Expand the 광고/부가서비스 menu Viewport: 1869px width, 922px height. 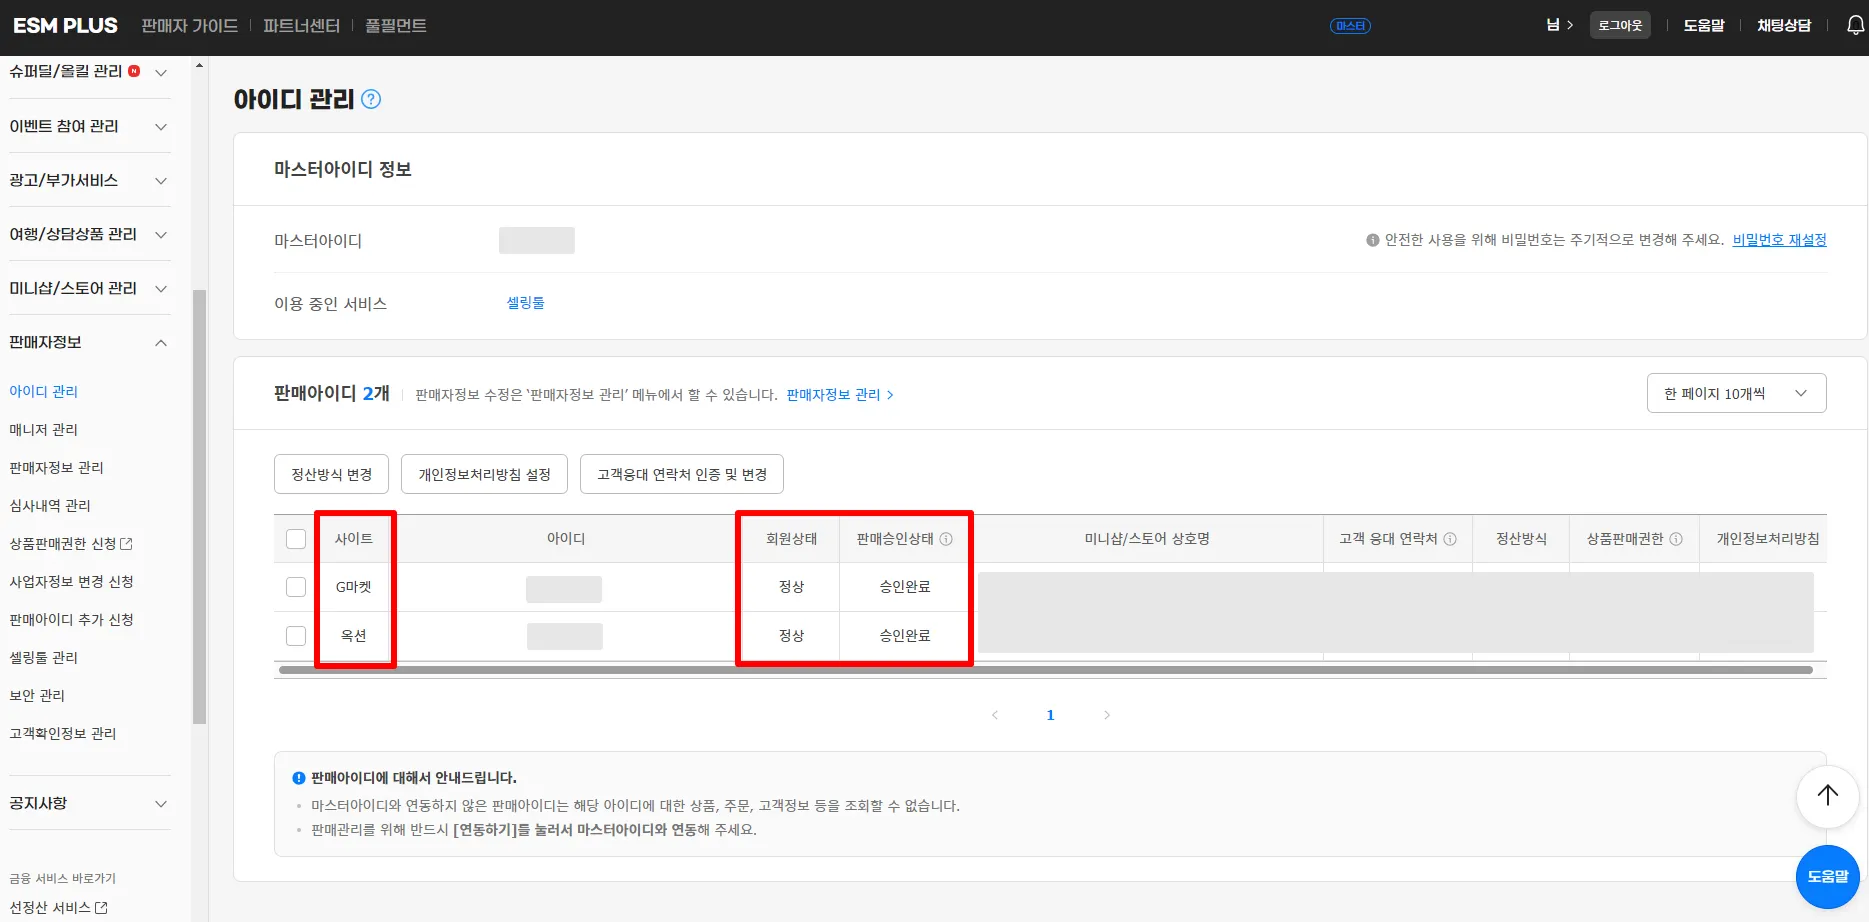click(x=161, y=181)
